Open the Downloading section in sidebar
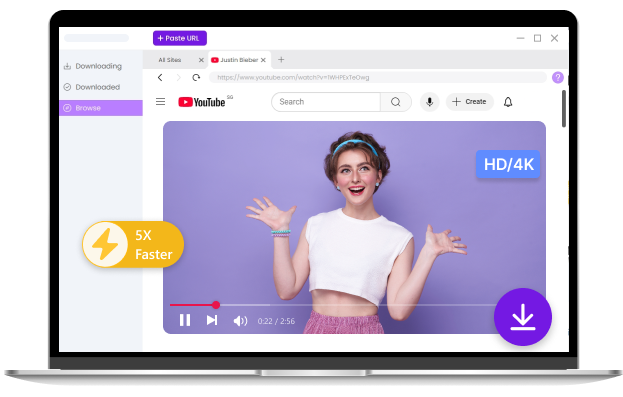This screenshot has height=397, width=623. click(93, 66)
